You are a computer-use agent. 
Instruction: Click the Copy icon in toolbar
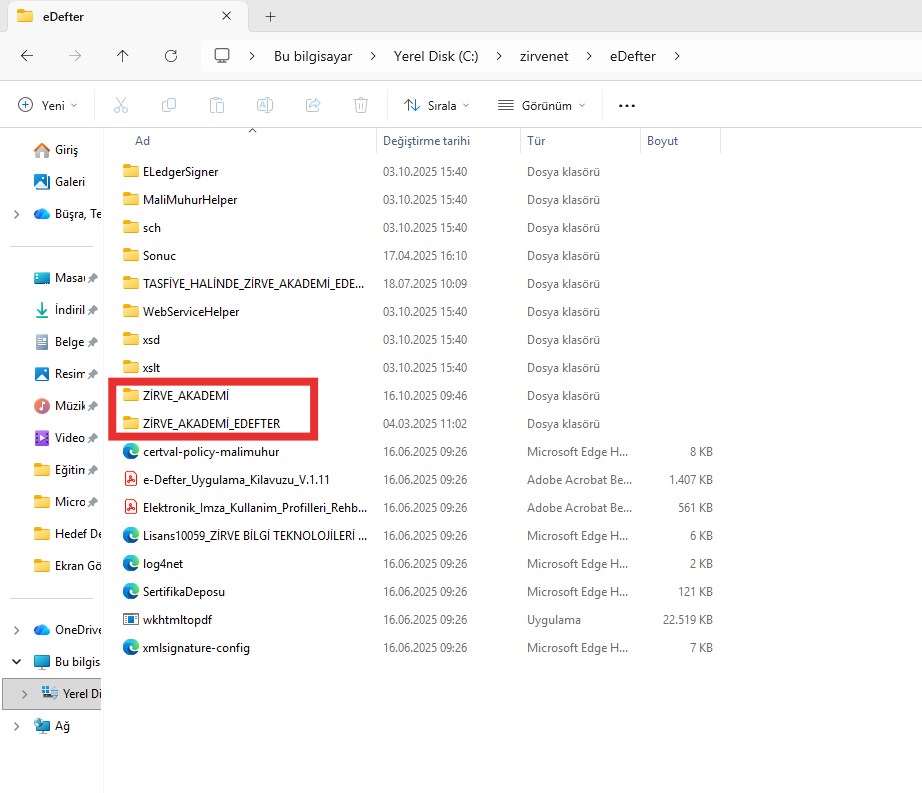[x=169, y=105]
